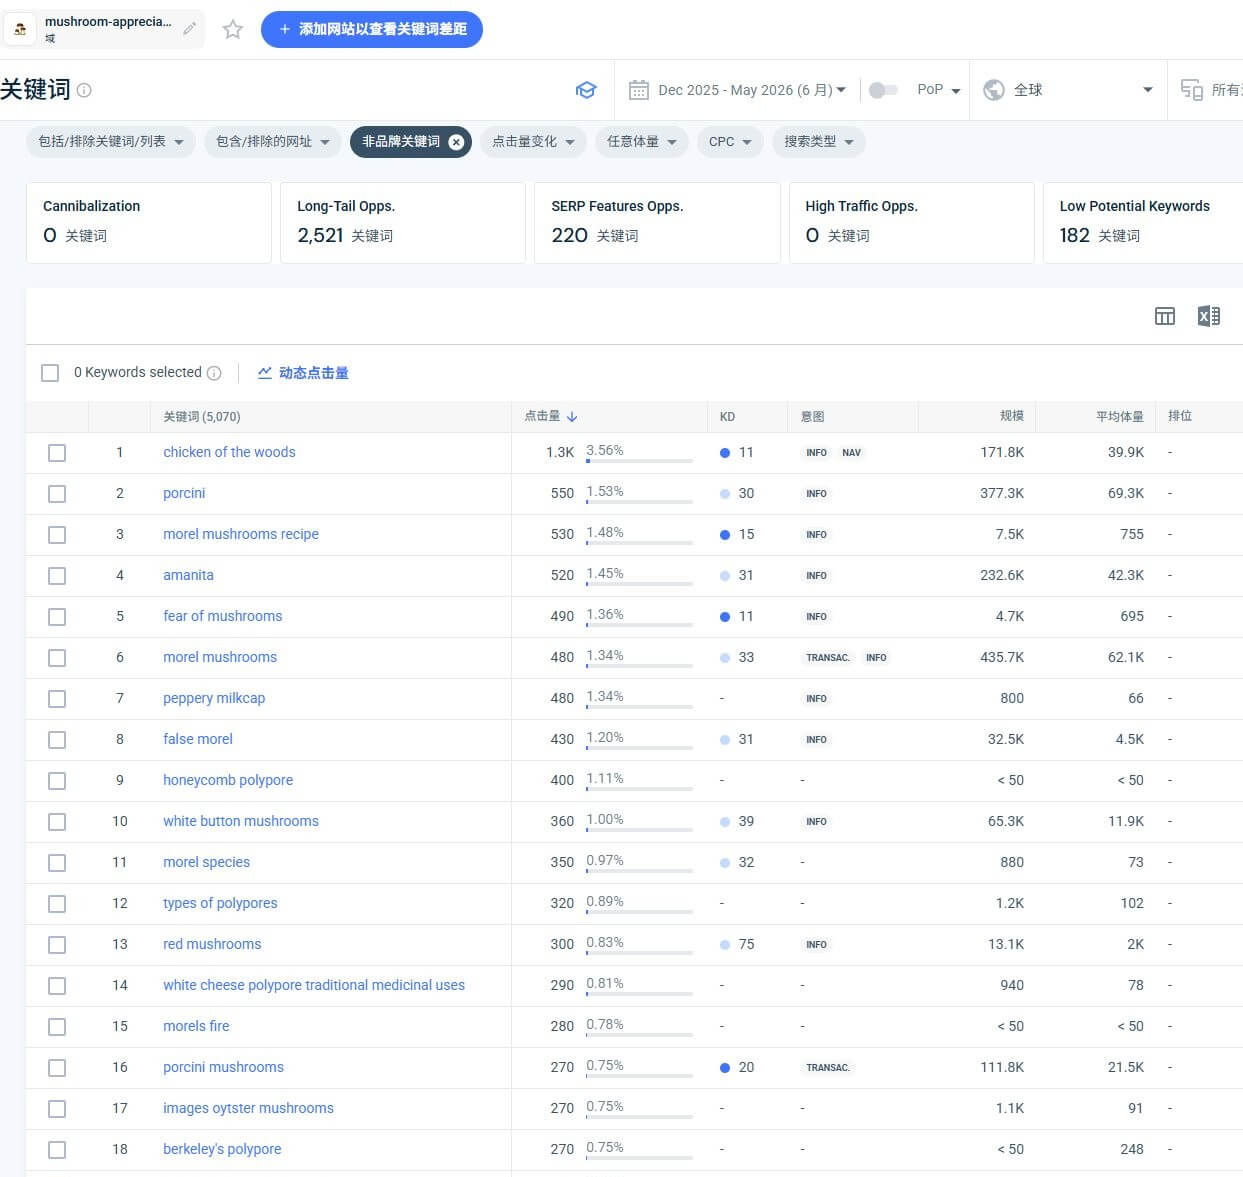Open the table columns settings icon
Image resolution: width=1243 pixels, height=1177 pixels.
pos(1165,316)
